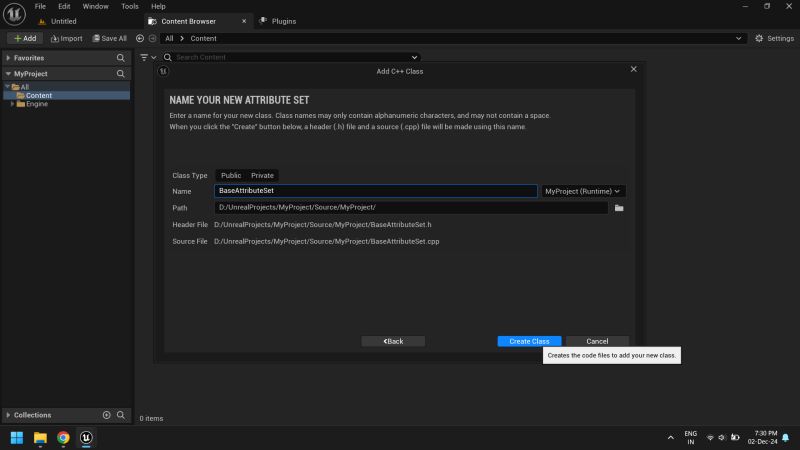800x450 pixels.
Task: Click the Content breadcrumb item
Action: tap(204, 38)
